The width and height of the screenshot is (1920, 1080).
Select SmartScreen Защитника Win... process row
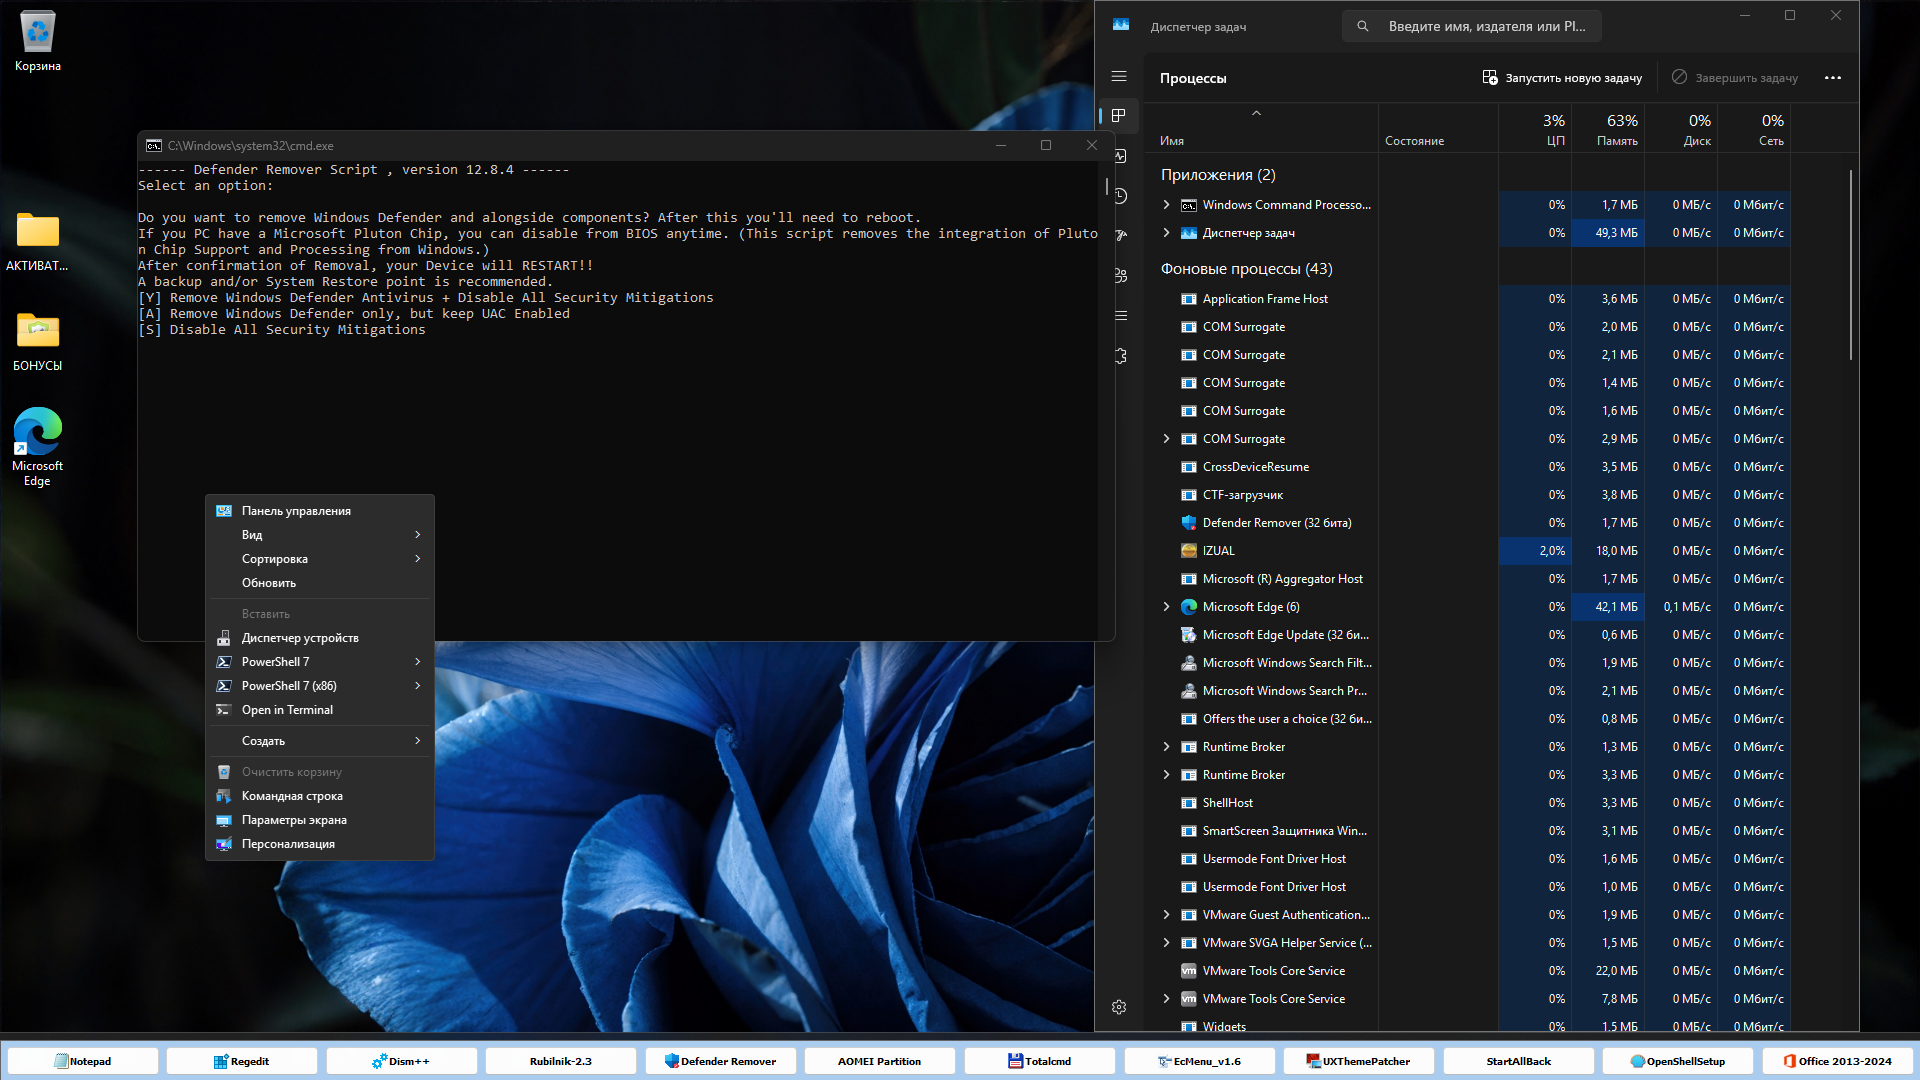tap(1468, 831)
